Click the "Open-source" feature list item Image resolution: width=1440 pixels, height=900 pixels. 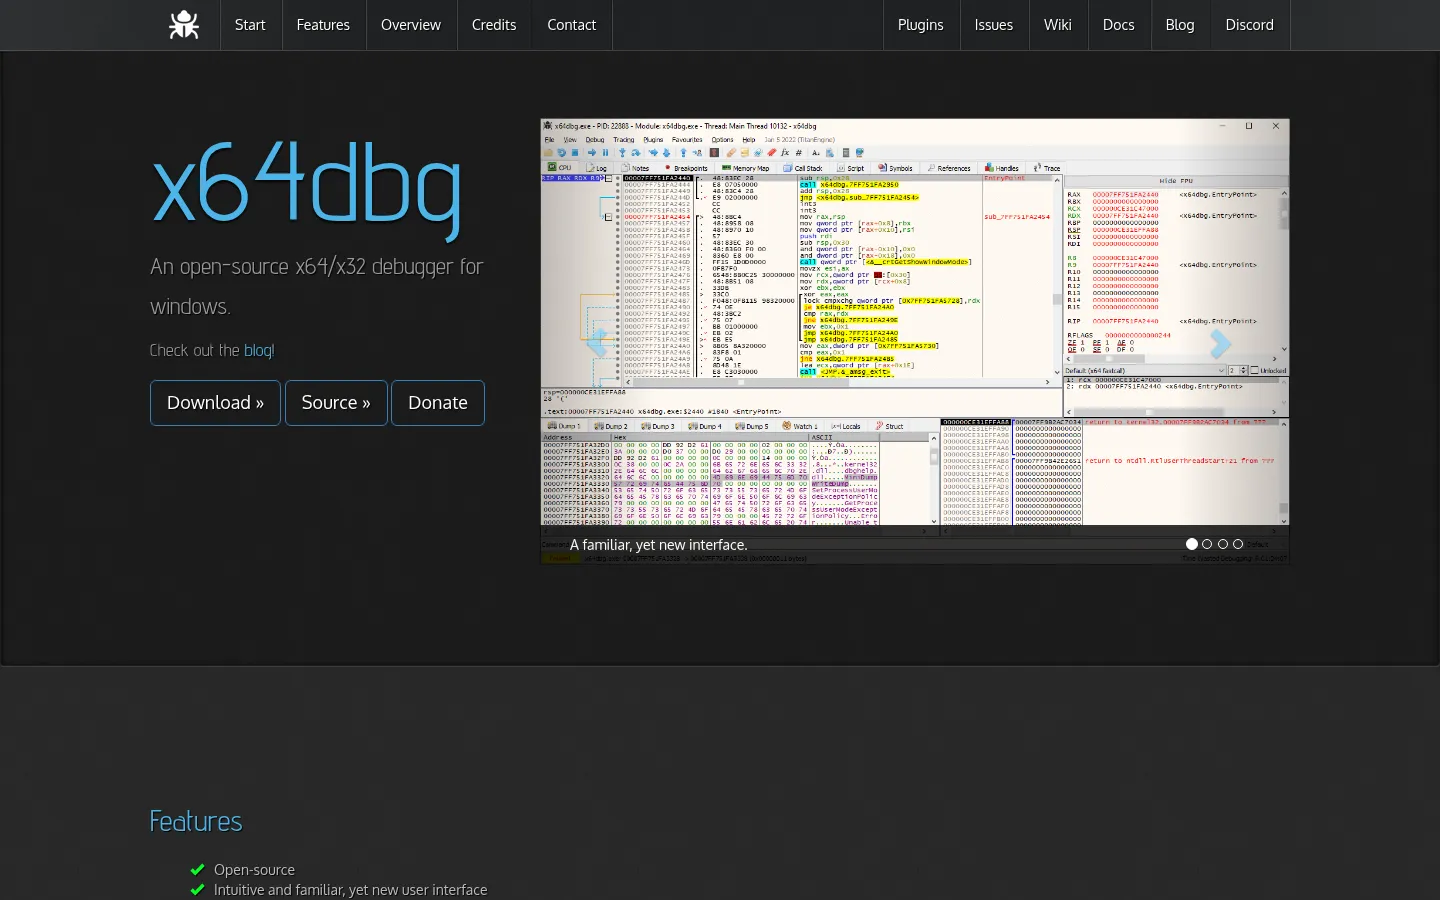pos(254,870)
